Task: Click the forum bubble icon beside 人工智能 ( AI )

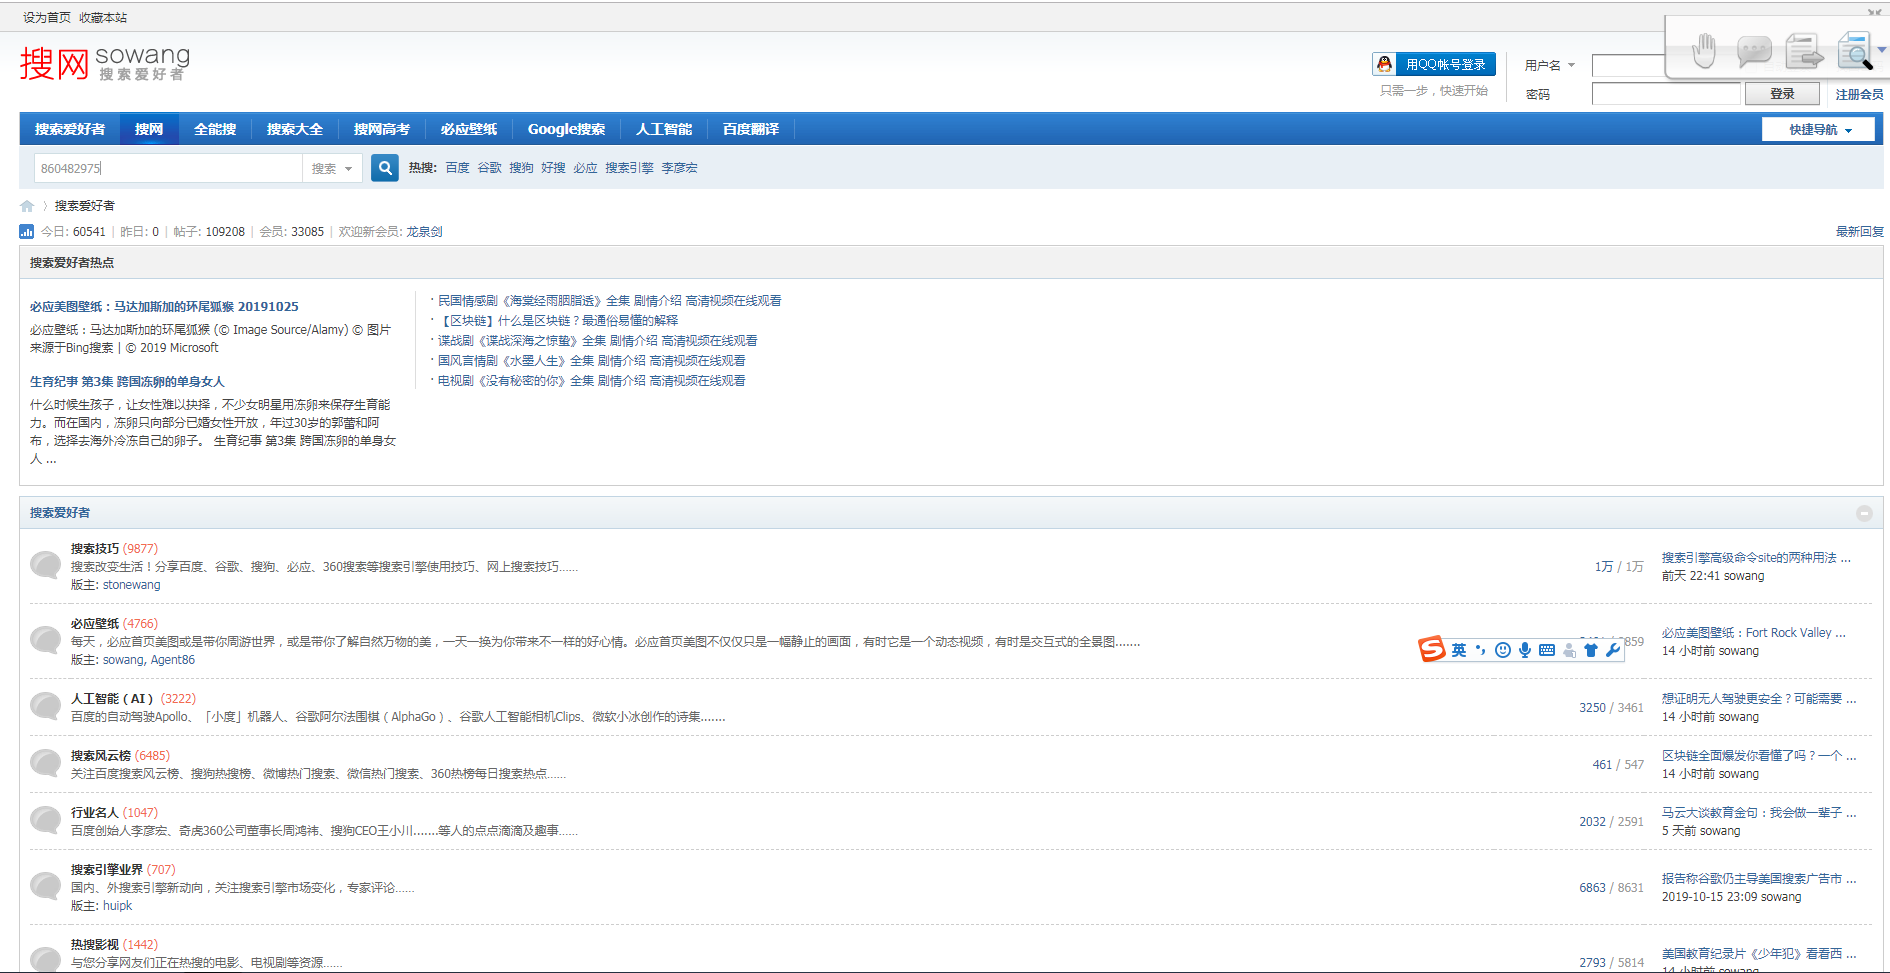Action: [x=45, y=706]
